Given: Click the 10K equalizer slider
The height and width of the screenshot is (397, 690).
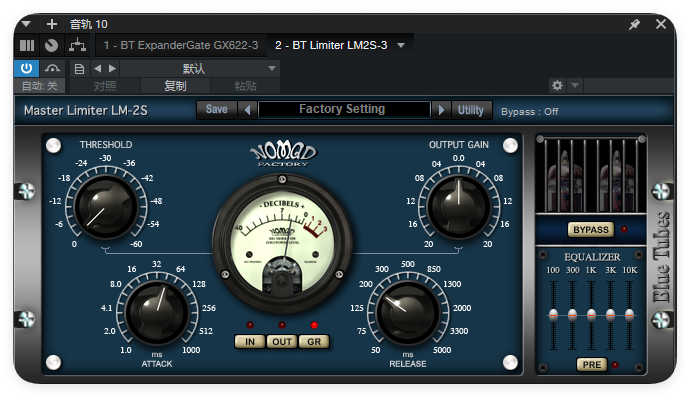Looking at the screenshot, I should tap(630, 315).
